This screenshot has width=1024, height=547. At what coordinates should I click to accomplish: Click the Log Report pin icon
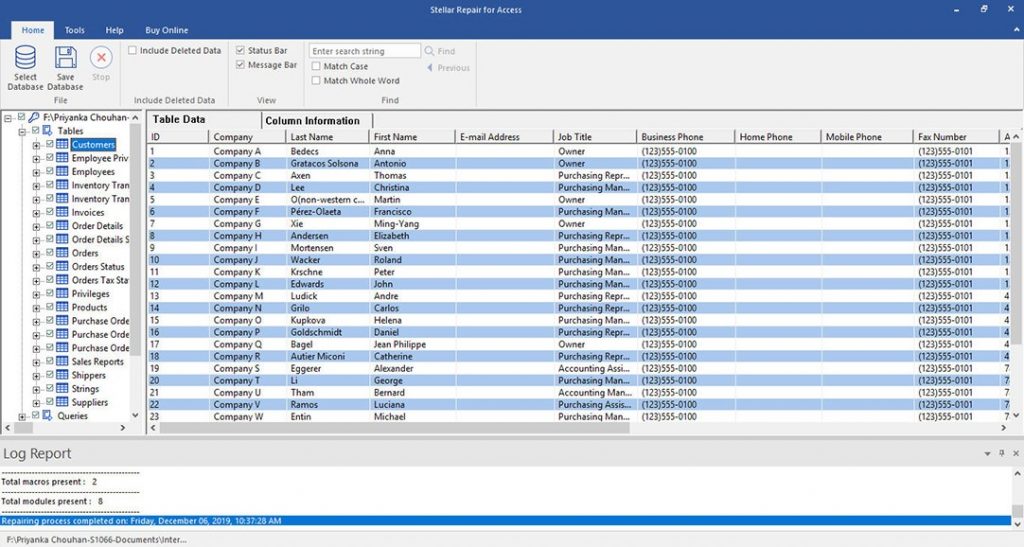coord(1002,453)
